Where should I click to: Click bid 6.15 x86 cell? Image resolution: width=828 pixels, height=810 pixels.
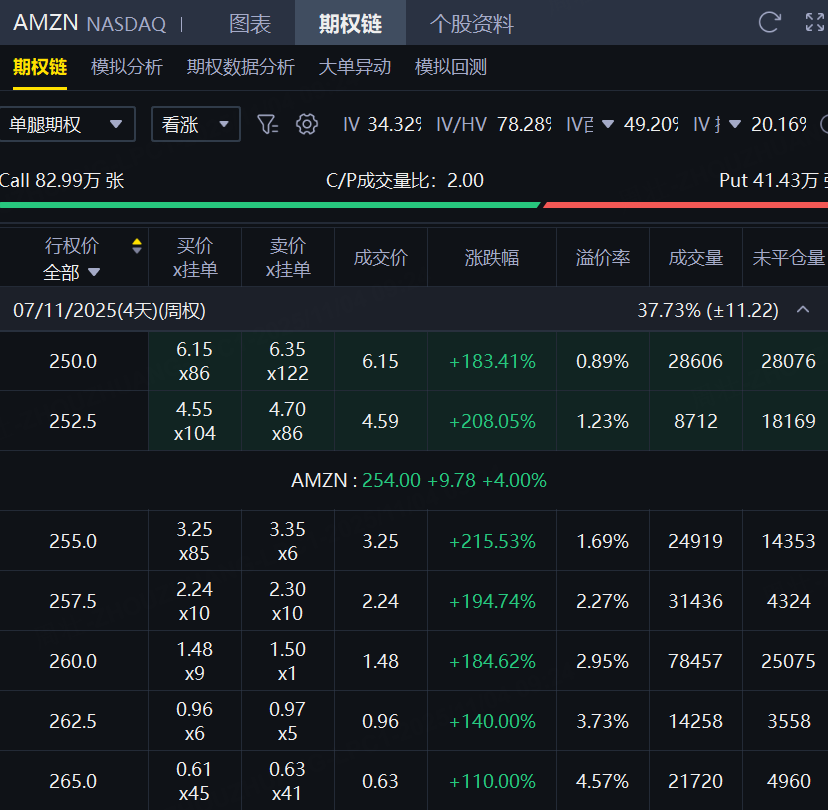[x=195, y=361]
